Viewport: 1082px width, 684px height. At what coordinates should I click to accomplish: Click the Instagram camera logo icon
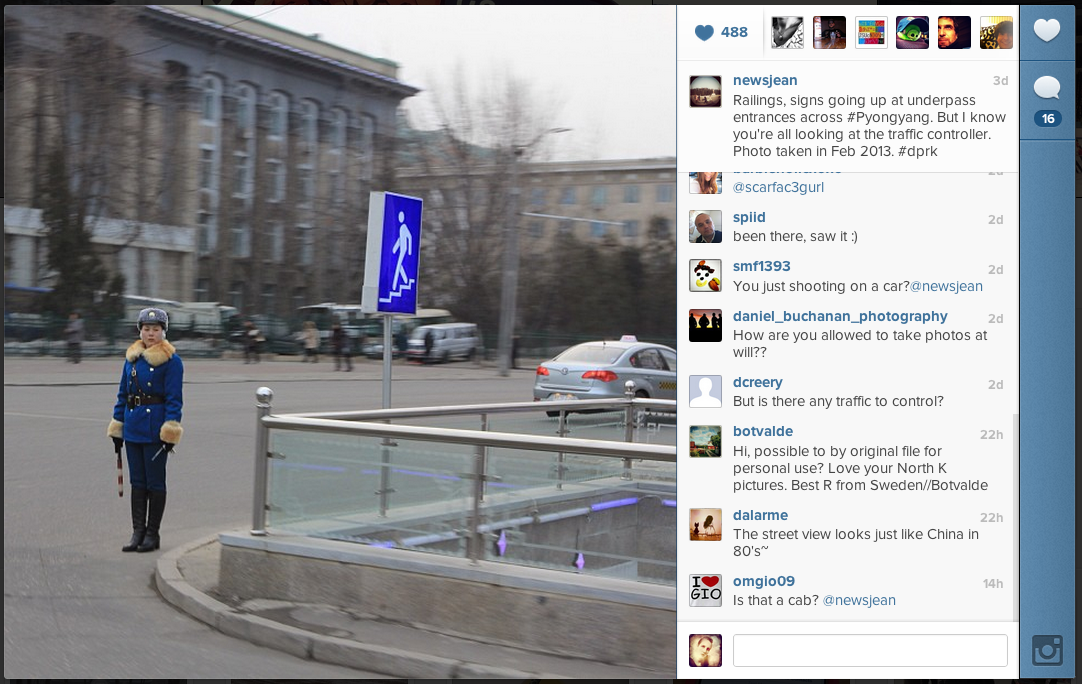[x=1047, y=650]
